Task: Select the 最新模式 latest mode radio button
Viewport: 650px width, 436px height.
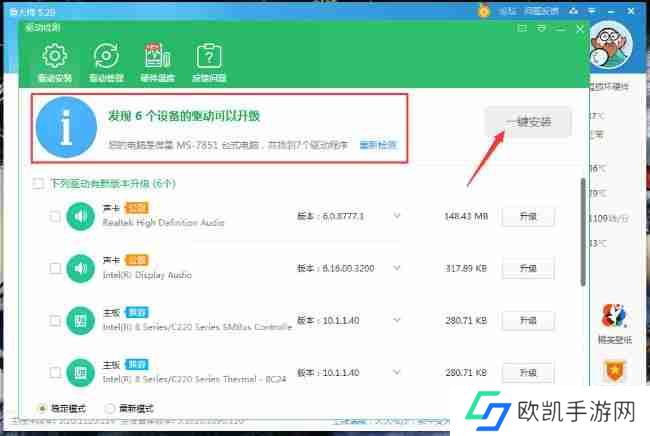Action: pos(109,409)
